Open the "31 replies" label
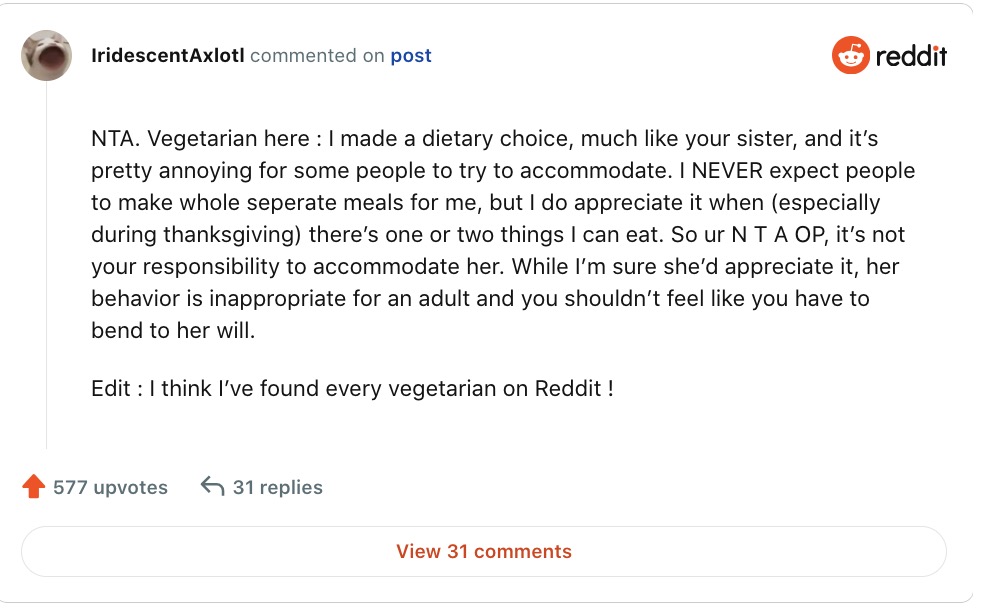The width and height of the screenshot is (986, 608). (277, 488)
